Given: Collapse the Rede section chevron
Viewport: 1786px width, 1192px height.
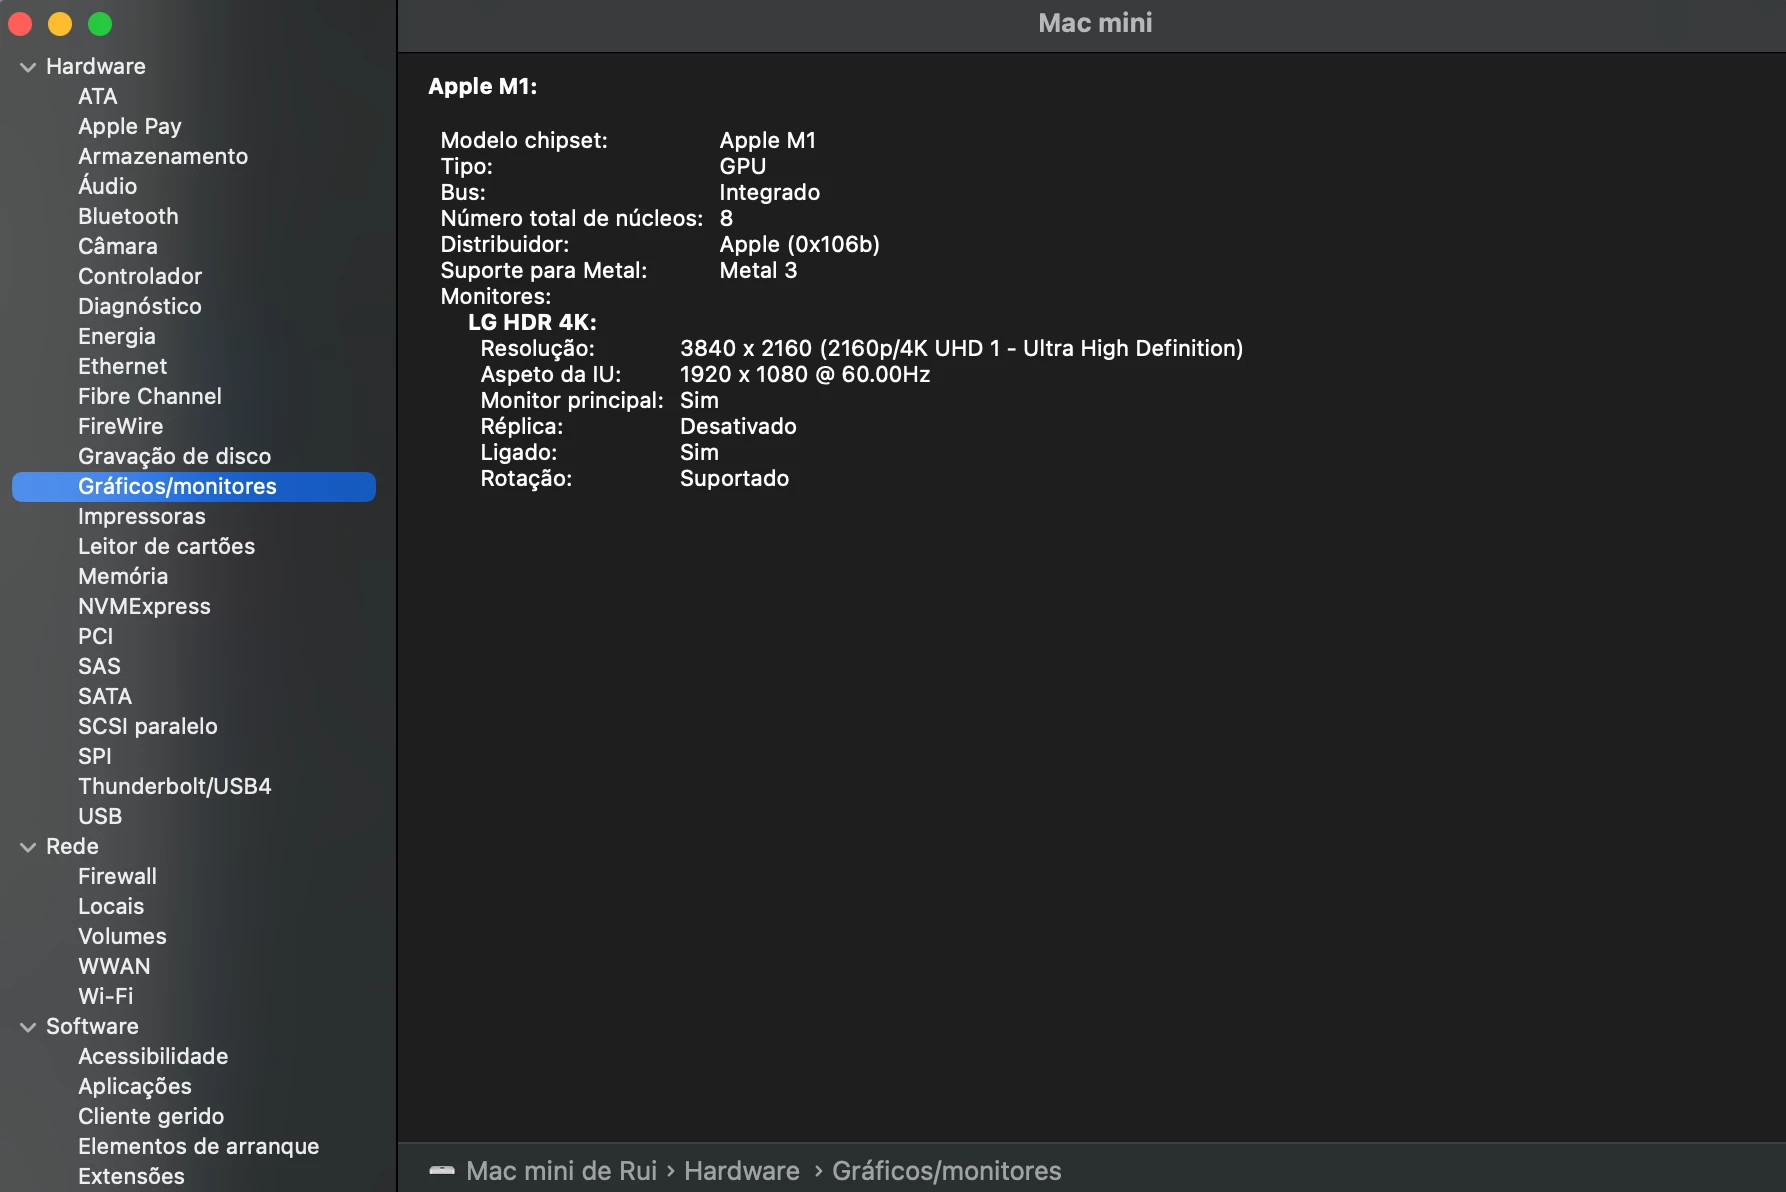Looking at the screenshot, I should (28, 847).
